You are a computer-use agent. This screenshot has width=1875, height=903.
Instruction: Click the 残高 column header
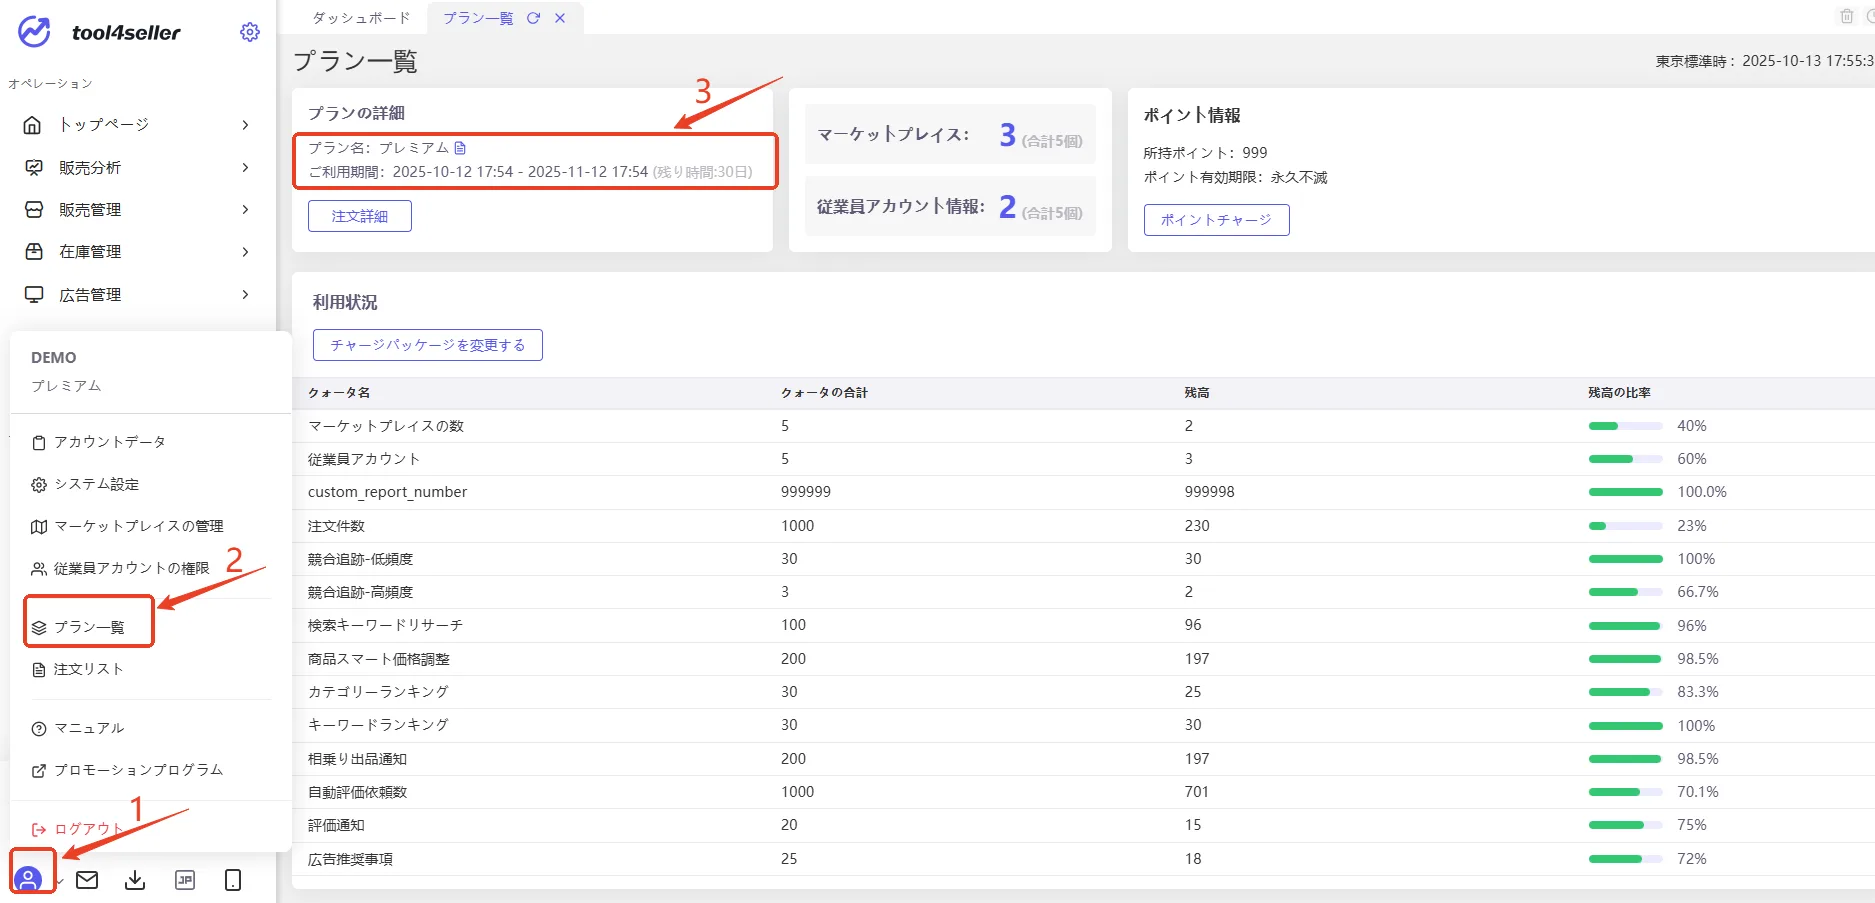[x=1197, y=393]
